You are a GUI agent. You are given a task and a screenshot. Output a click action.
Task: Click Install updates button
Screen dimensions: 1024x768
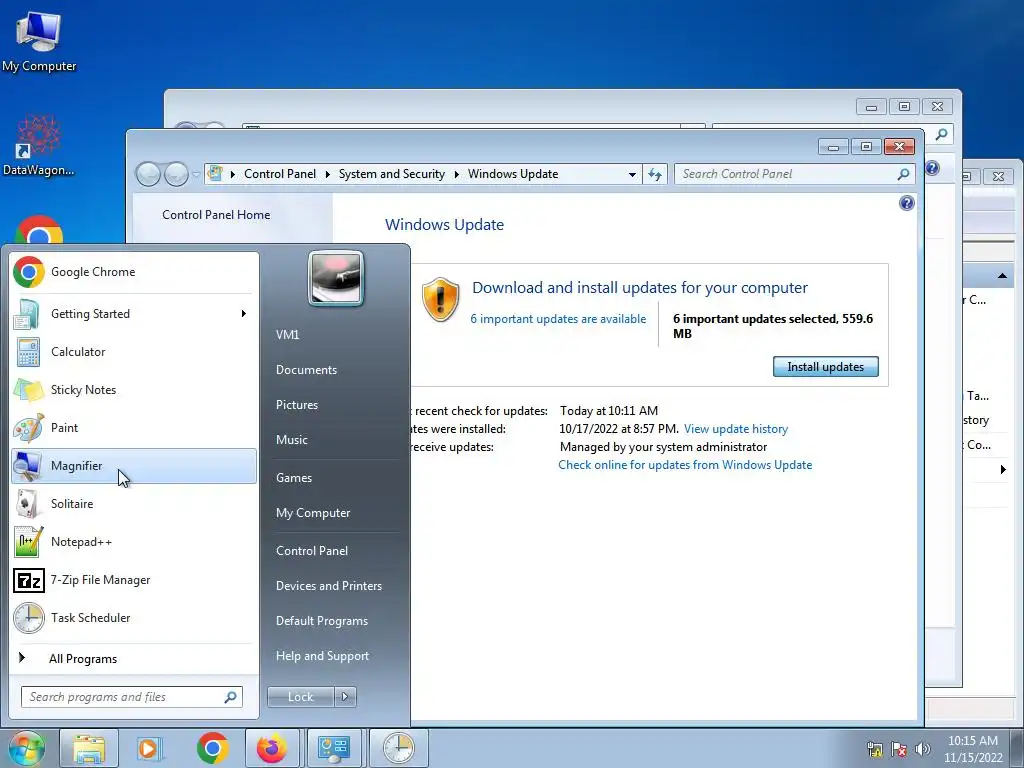pos(825,367)
